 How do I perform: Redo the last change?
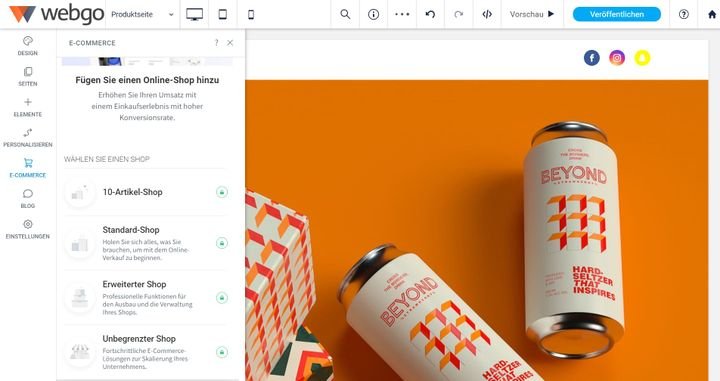(458, 14)
